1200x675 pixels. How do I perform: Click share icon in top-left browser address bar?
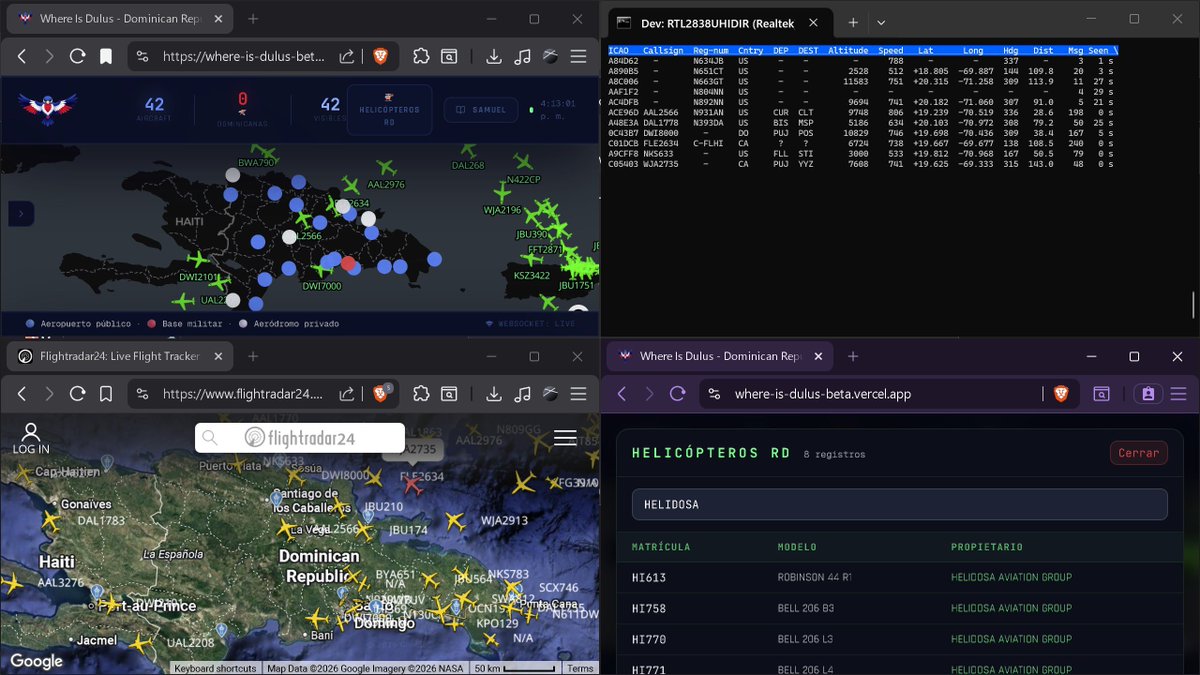click(346, 57)
